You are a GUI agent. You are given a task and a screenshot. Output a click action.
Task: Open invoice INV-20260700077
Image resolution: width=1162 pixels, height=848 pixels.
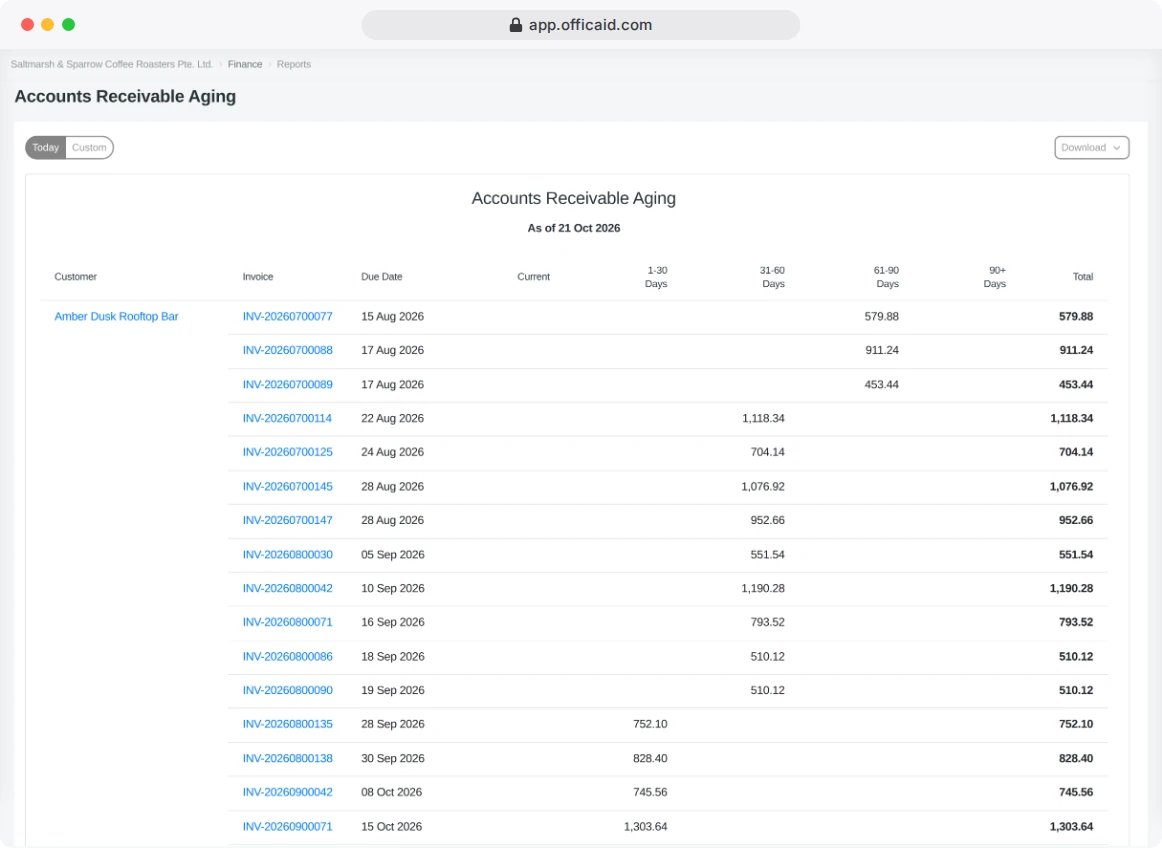[288, 317]
